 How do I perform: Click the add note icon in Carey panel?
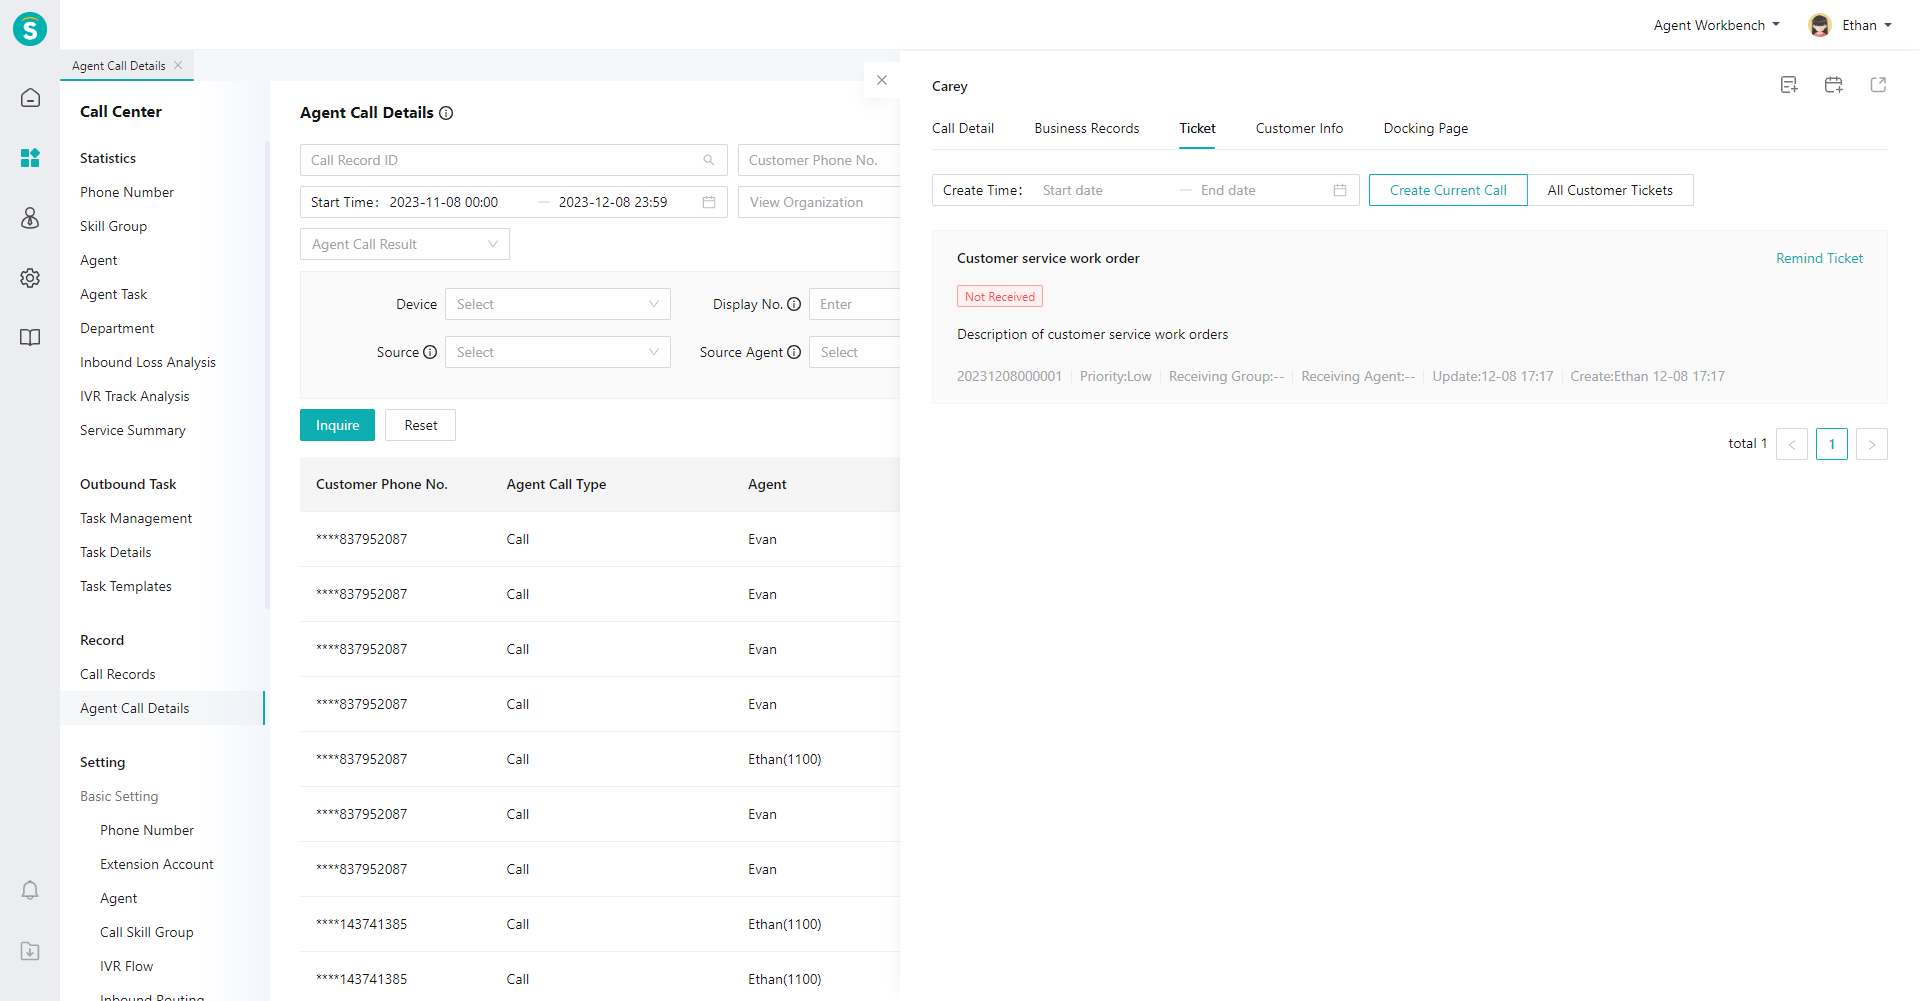(1789, 85)
